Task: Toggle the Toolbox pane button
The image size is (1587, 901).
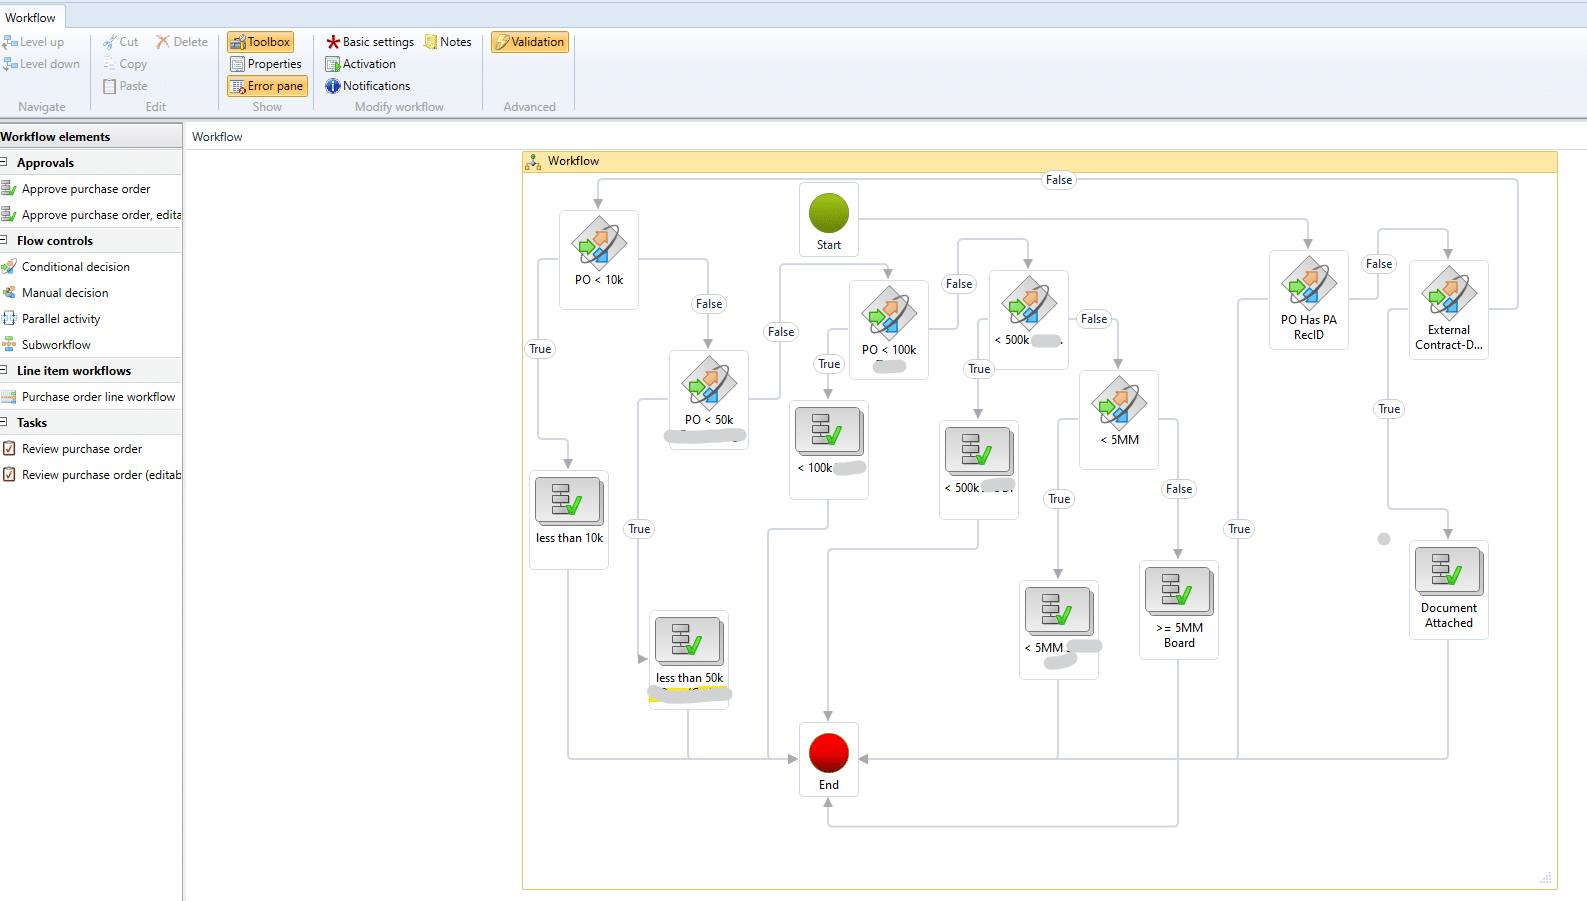Action: [x=260, y=42]
